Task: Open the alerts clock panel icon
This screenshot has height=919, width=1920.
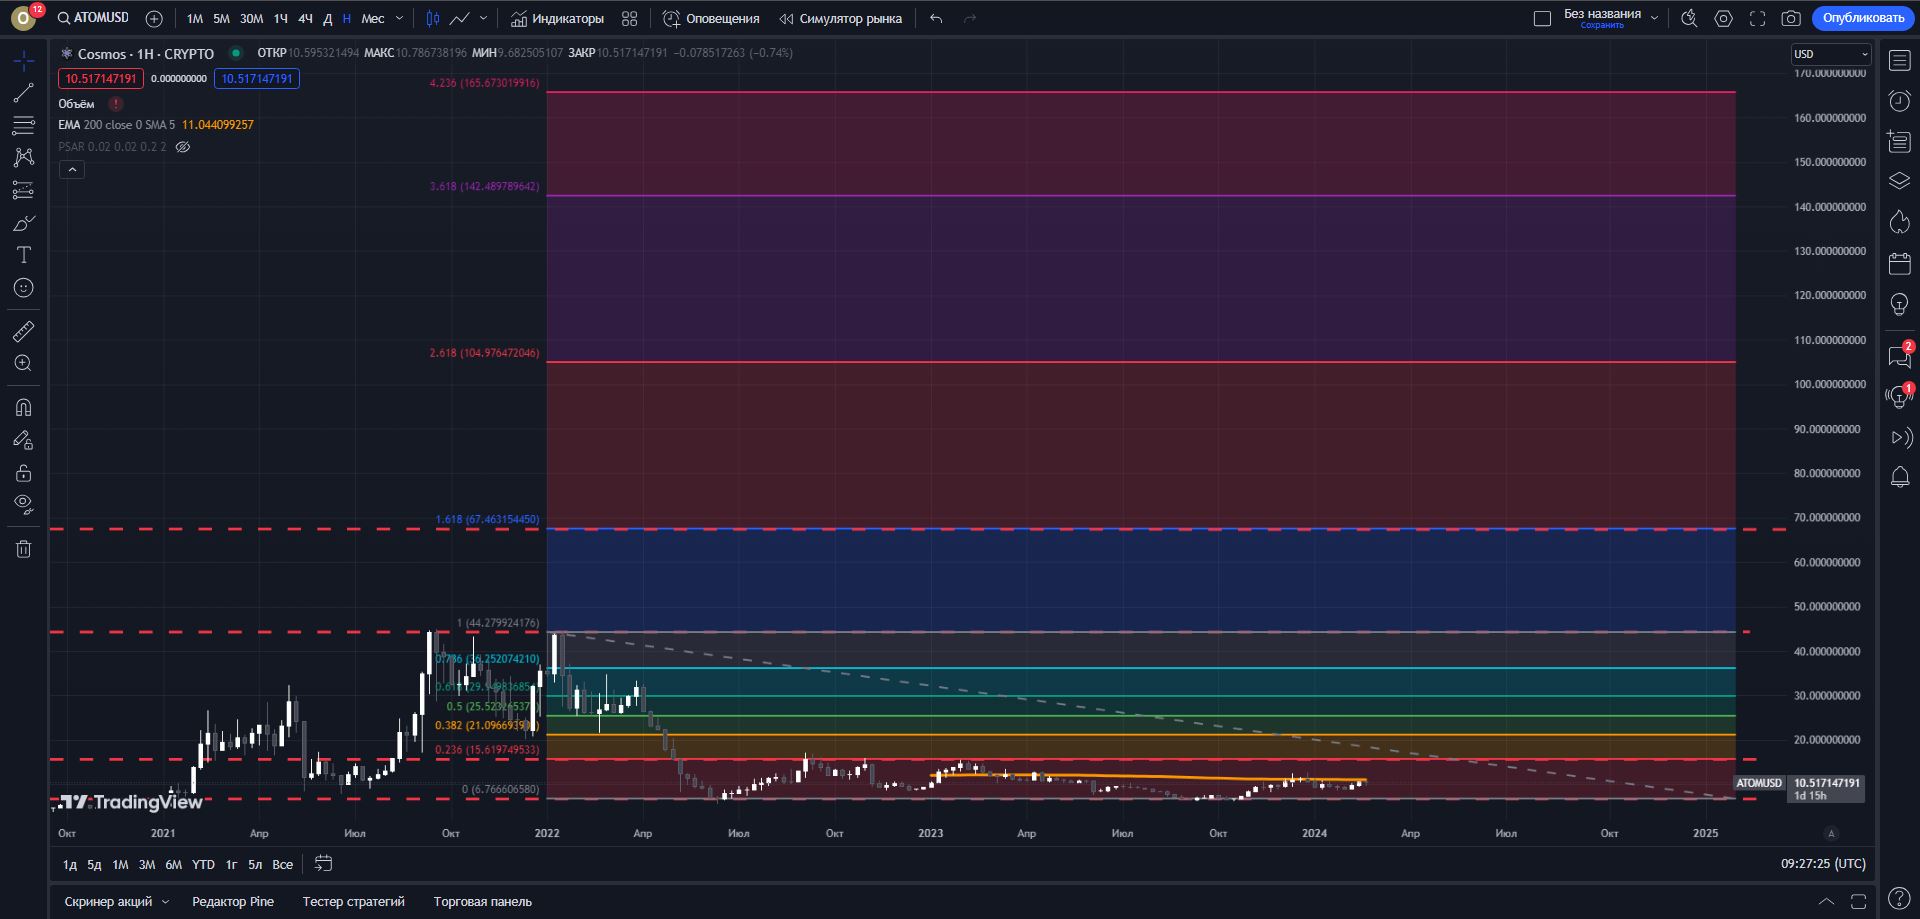Action: (1899, 101)
